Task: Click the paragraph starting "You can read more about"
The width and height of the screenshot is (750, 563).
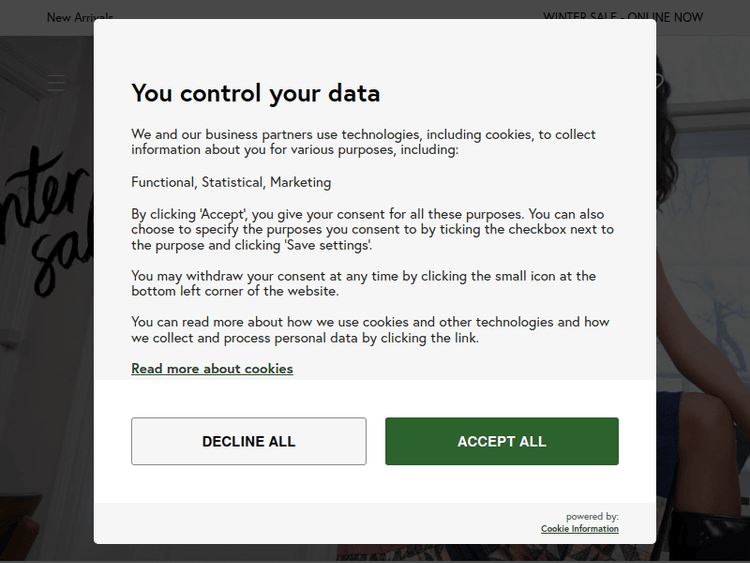Action: point(370,330)
